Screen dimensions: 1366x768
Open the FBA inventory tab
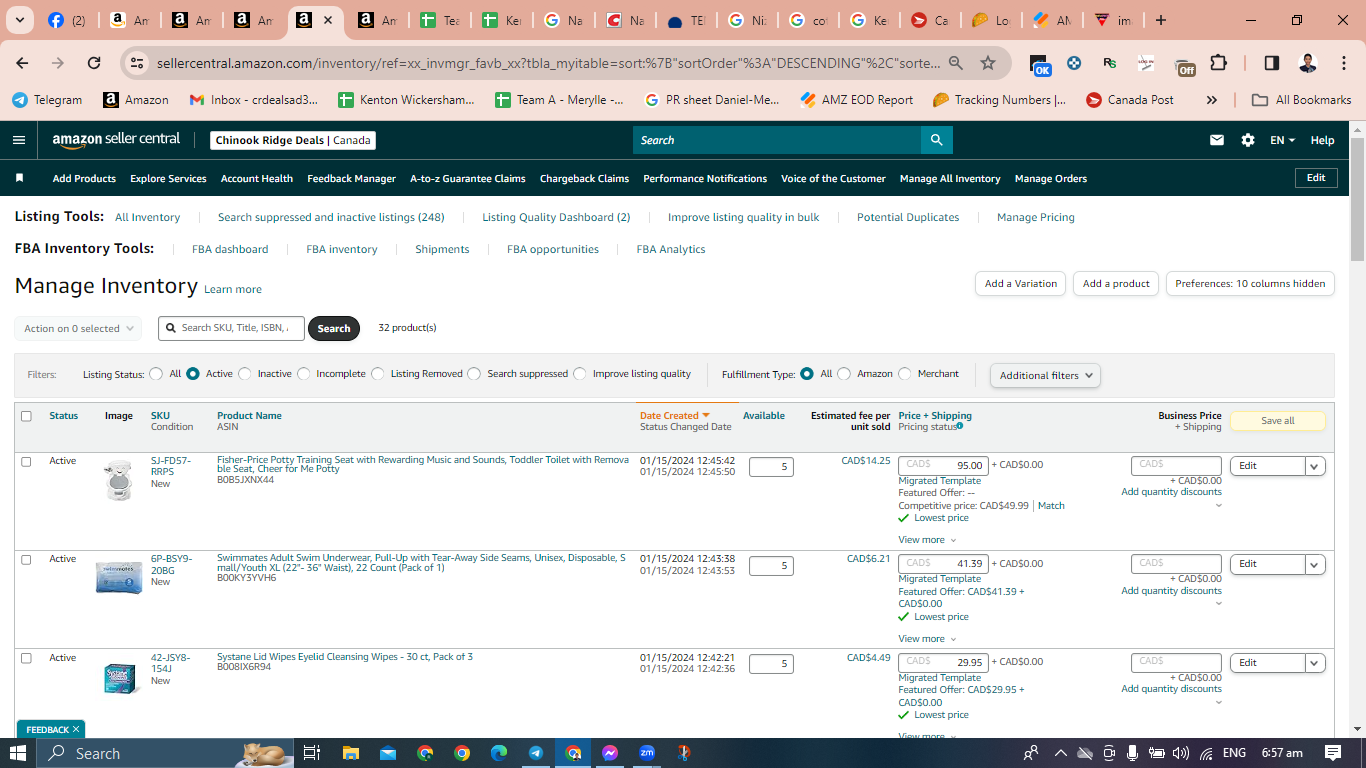pos(342,249)
